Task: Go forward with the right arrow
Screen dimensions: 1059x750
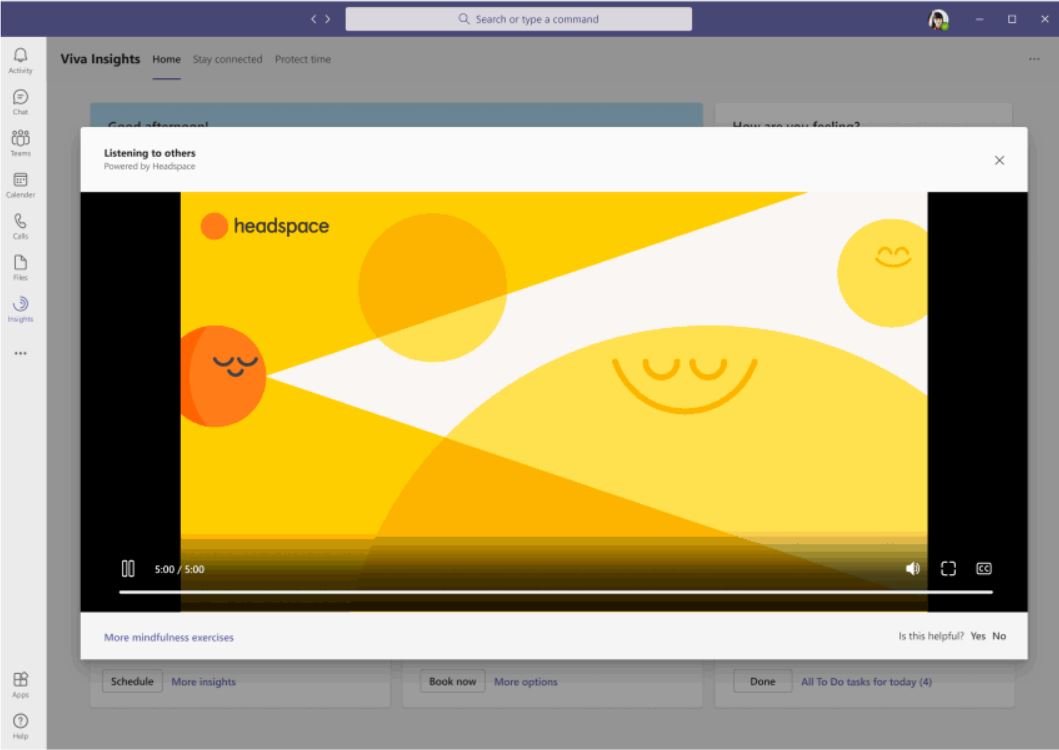Action: coord(328,19)
